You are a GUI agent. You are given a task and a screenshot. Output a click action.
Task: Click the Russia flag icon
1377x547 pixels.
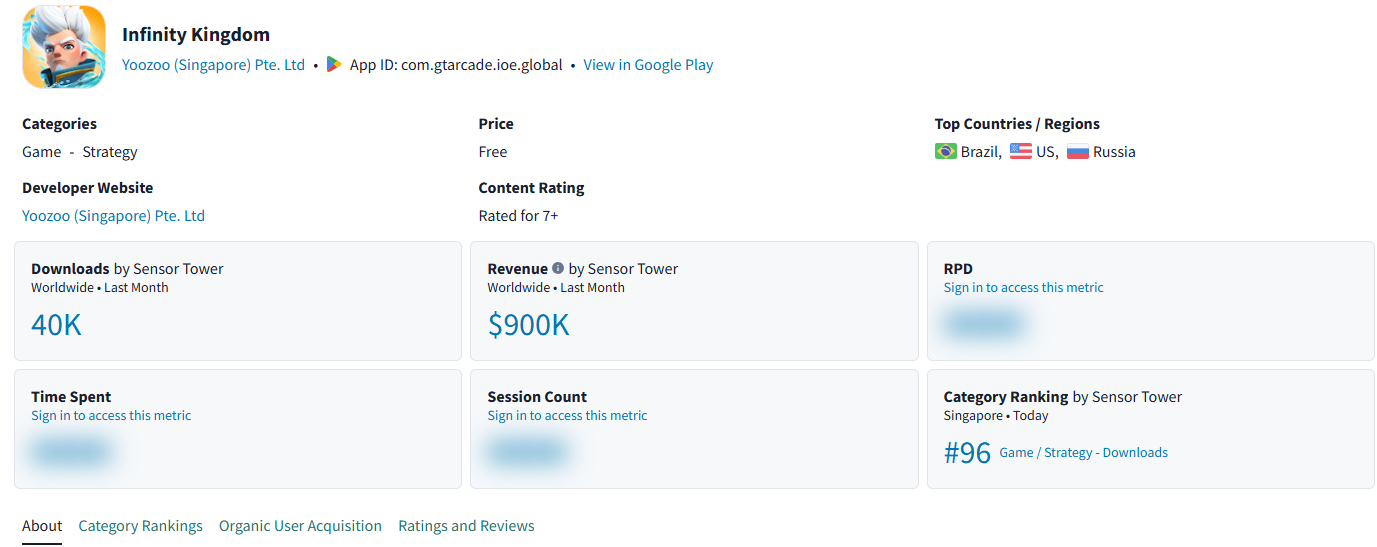coord(1077,152)
